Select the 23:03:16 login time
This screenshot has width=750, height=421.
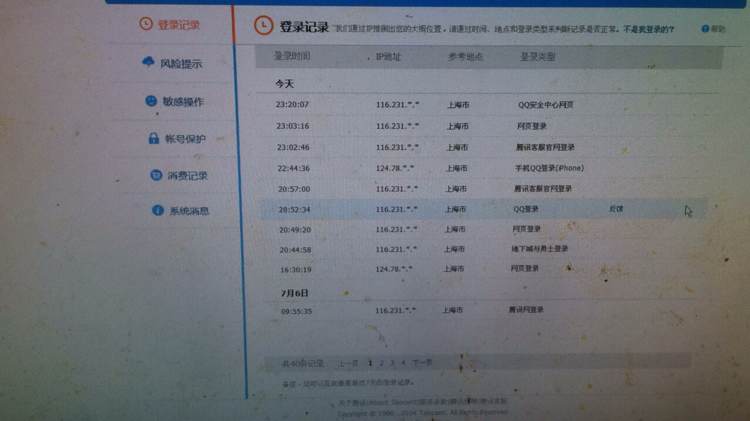click(x=293, y=126)
